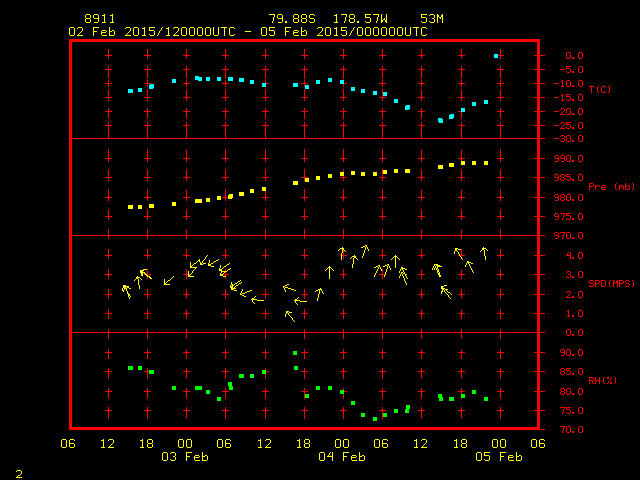Screen dimensions: 640x480
Task: Click the RH(%) humidity axis label
Action: pos(599,381)
